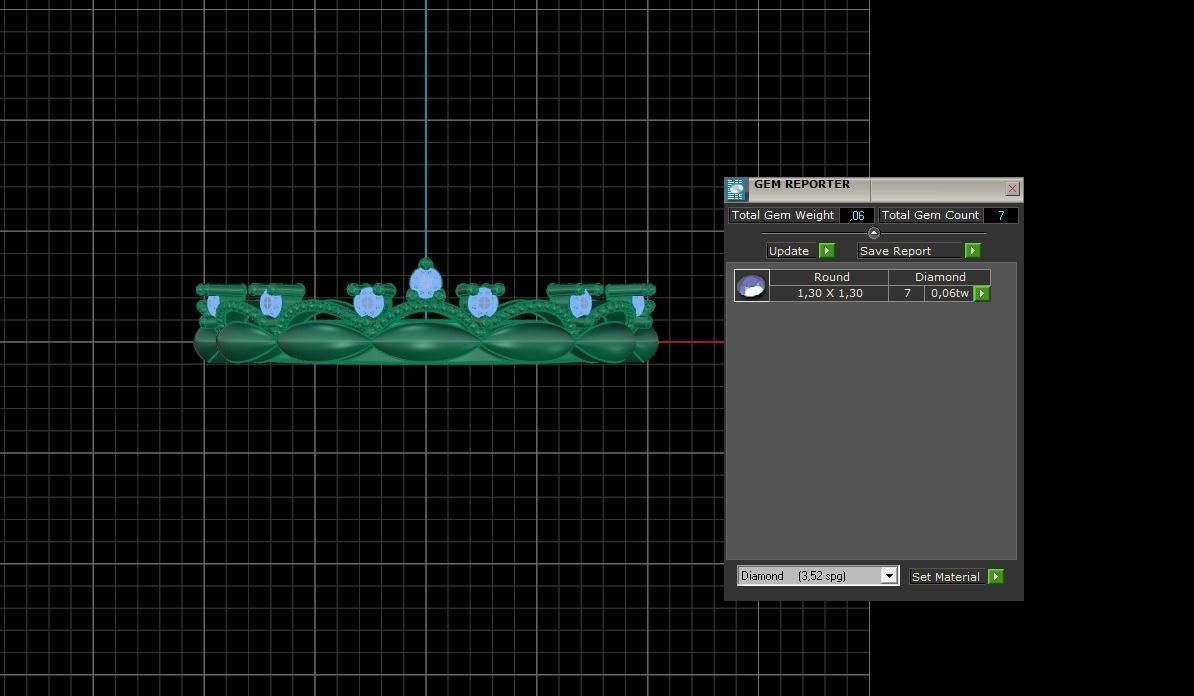Image resolution: width=1194 pixels, height=696 pixels.
Task: Select the green ring band model
Action: coord(426,342)
